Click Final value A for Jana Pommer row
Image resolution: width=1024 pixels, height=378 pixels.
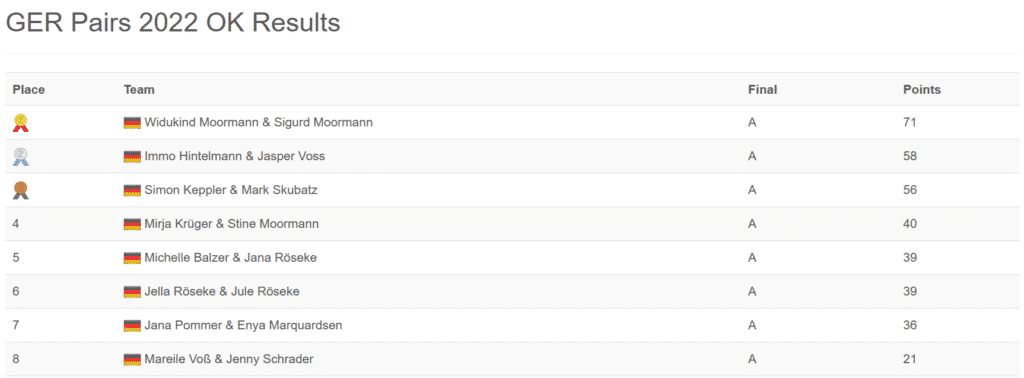[x=752, y=325]
